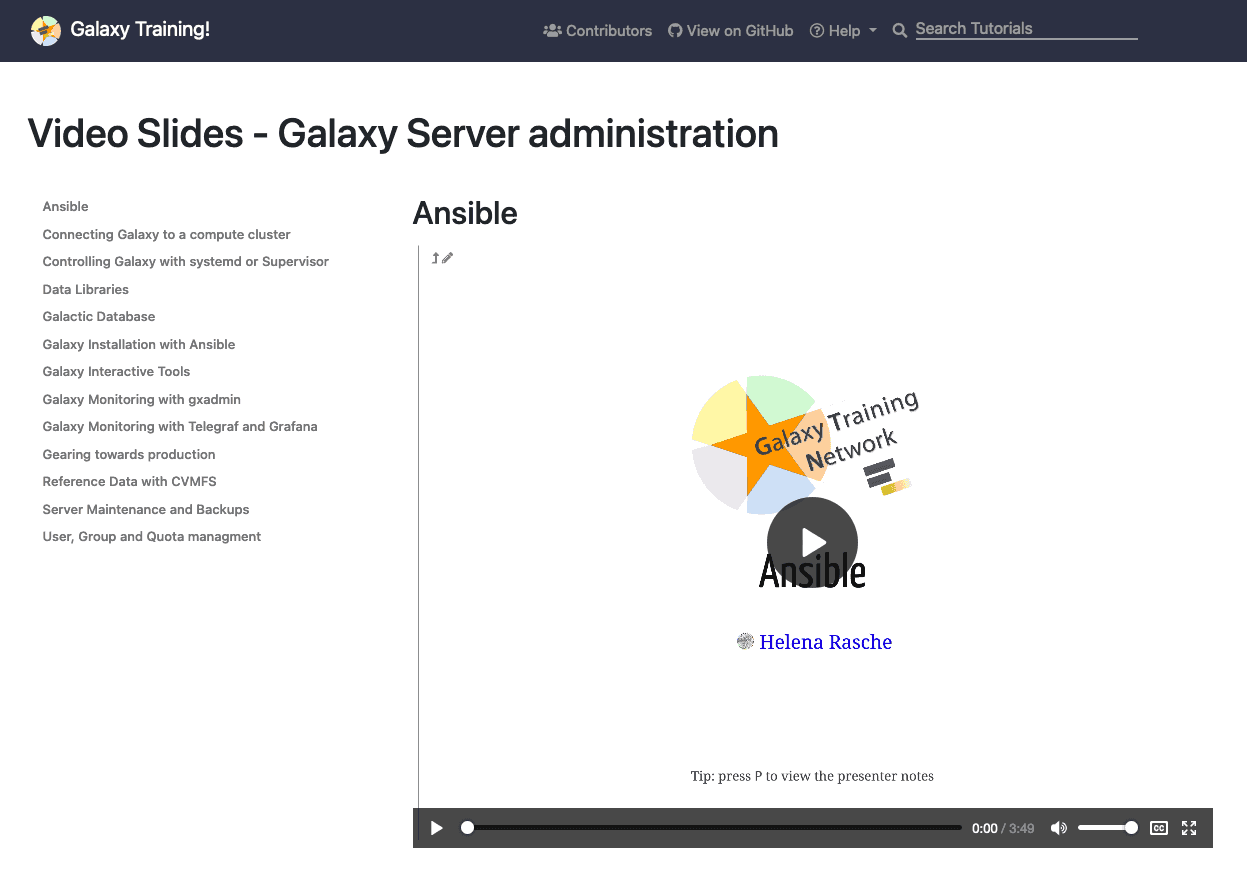The height and width of the screenshot is (885, 1247).
Task: Click the search magnifier icon
Action: 900,31
